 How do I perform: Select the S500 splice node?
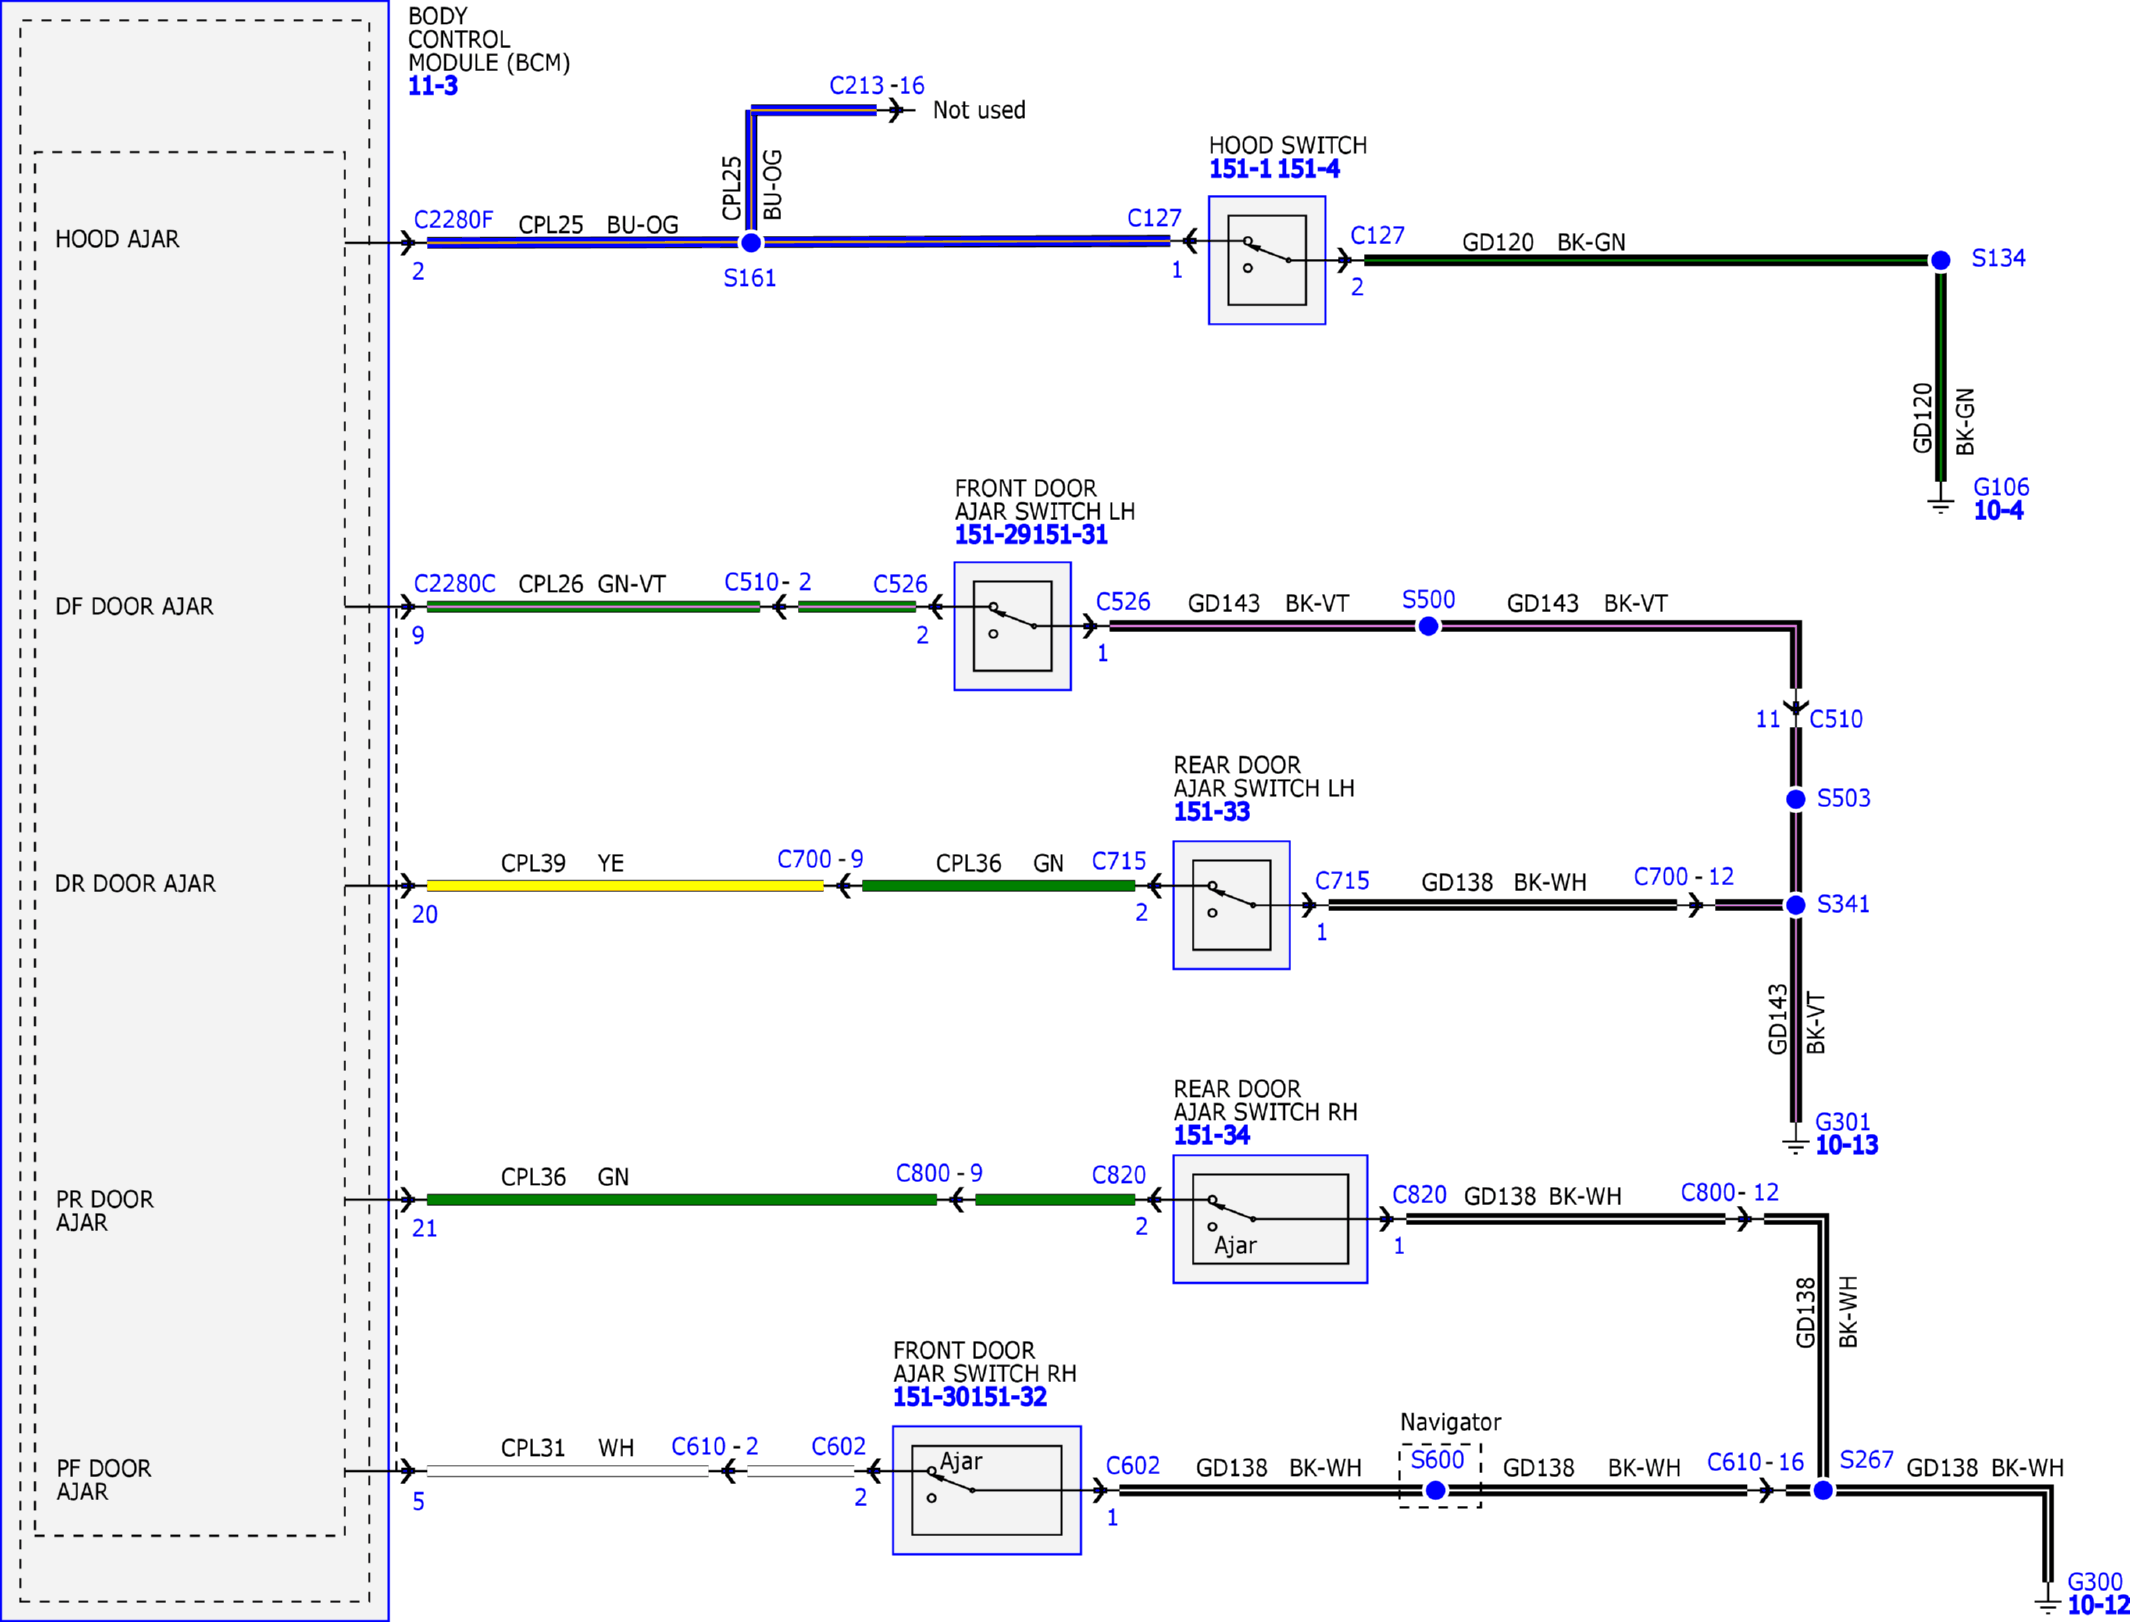click(x=1428, y=626)
